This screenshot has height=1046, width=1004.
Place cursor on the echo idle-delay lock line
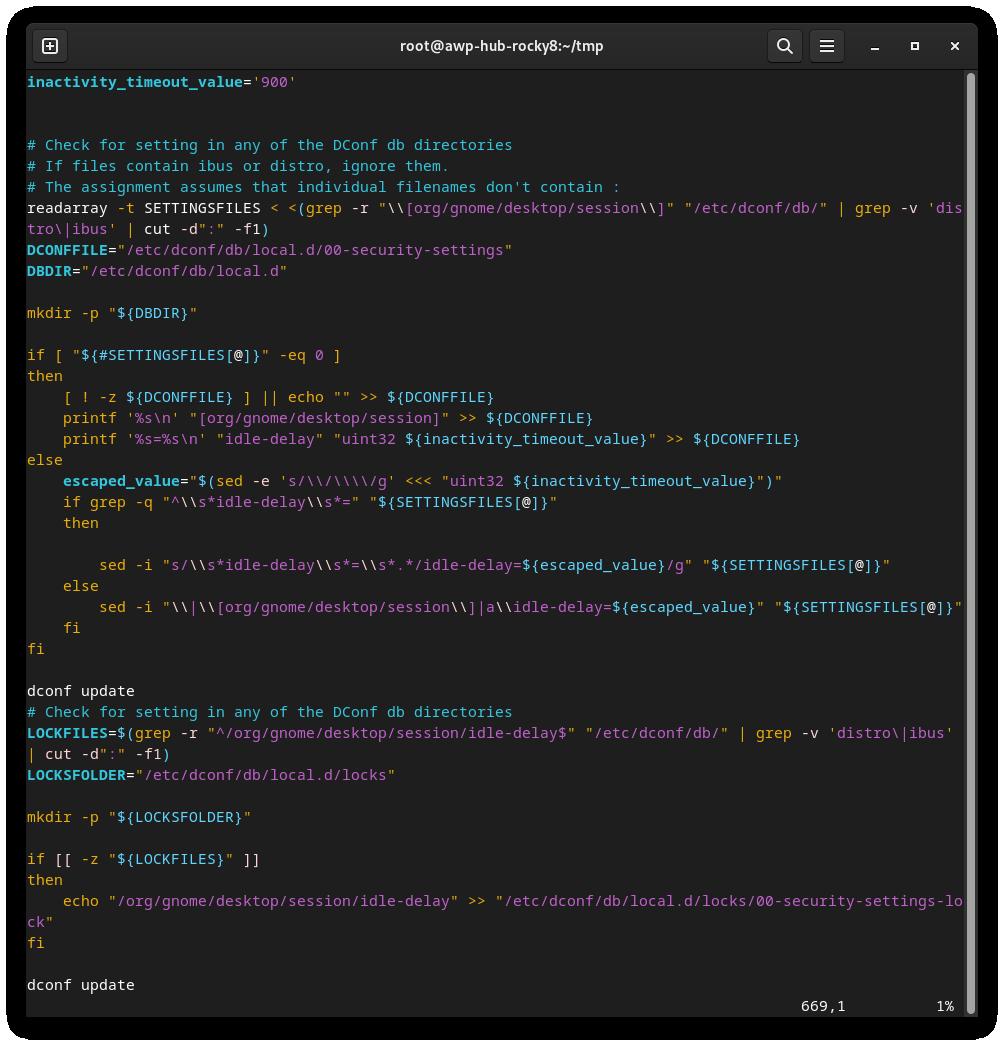click(400, 901)
